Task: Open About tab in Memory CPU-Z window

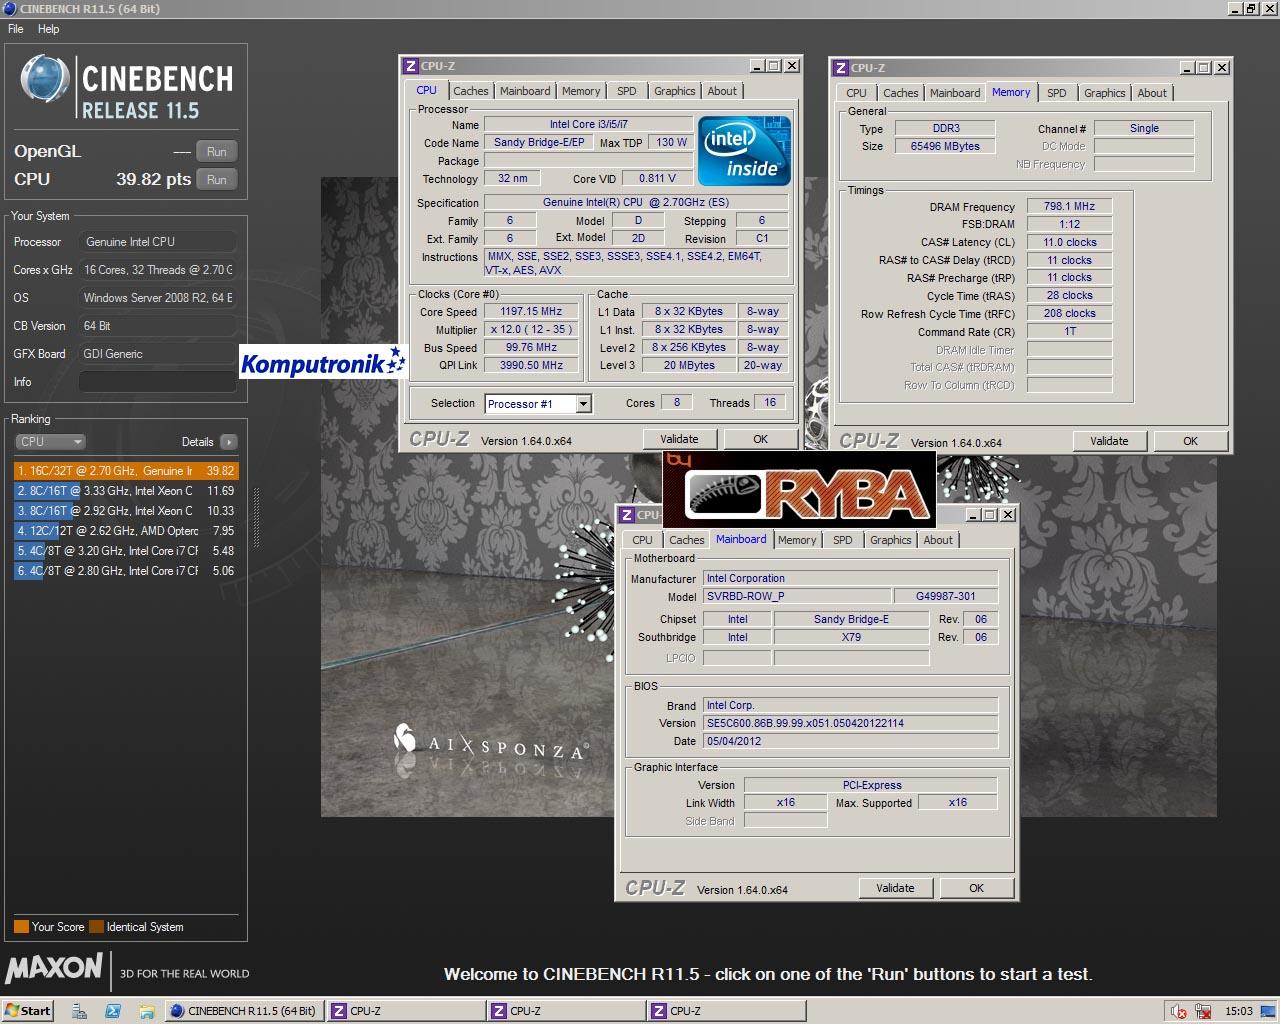Action: 1152,93
